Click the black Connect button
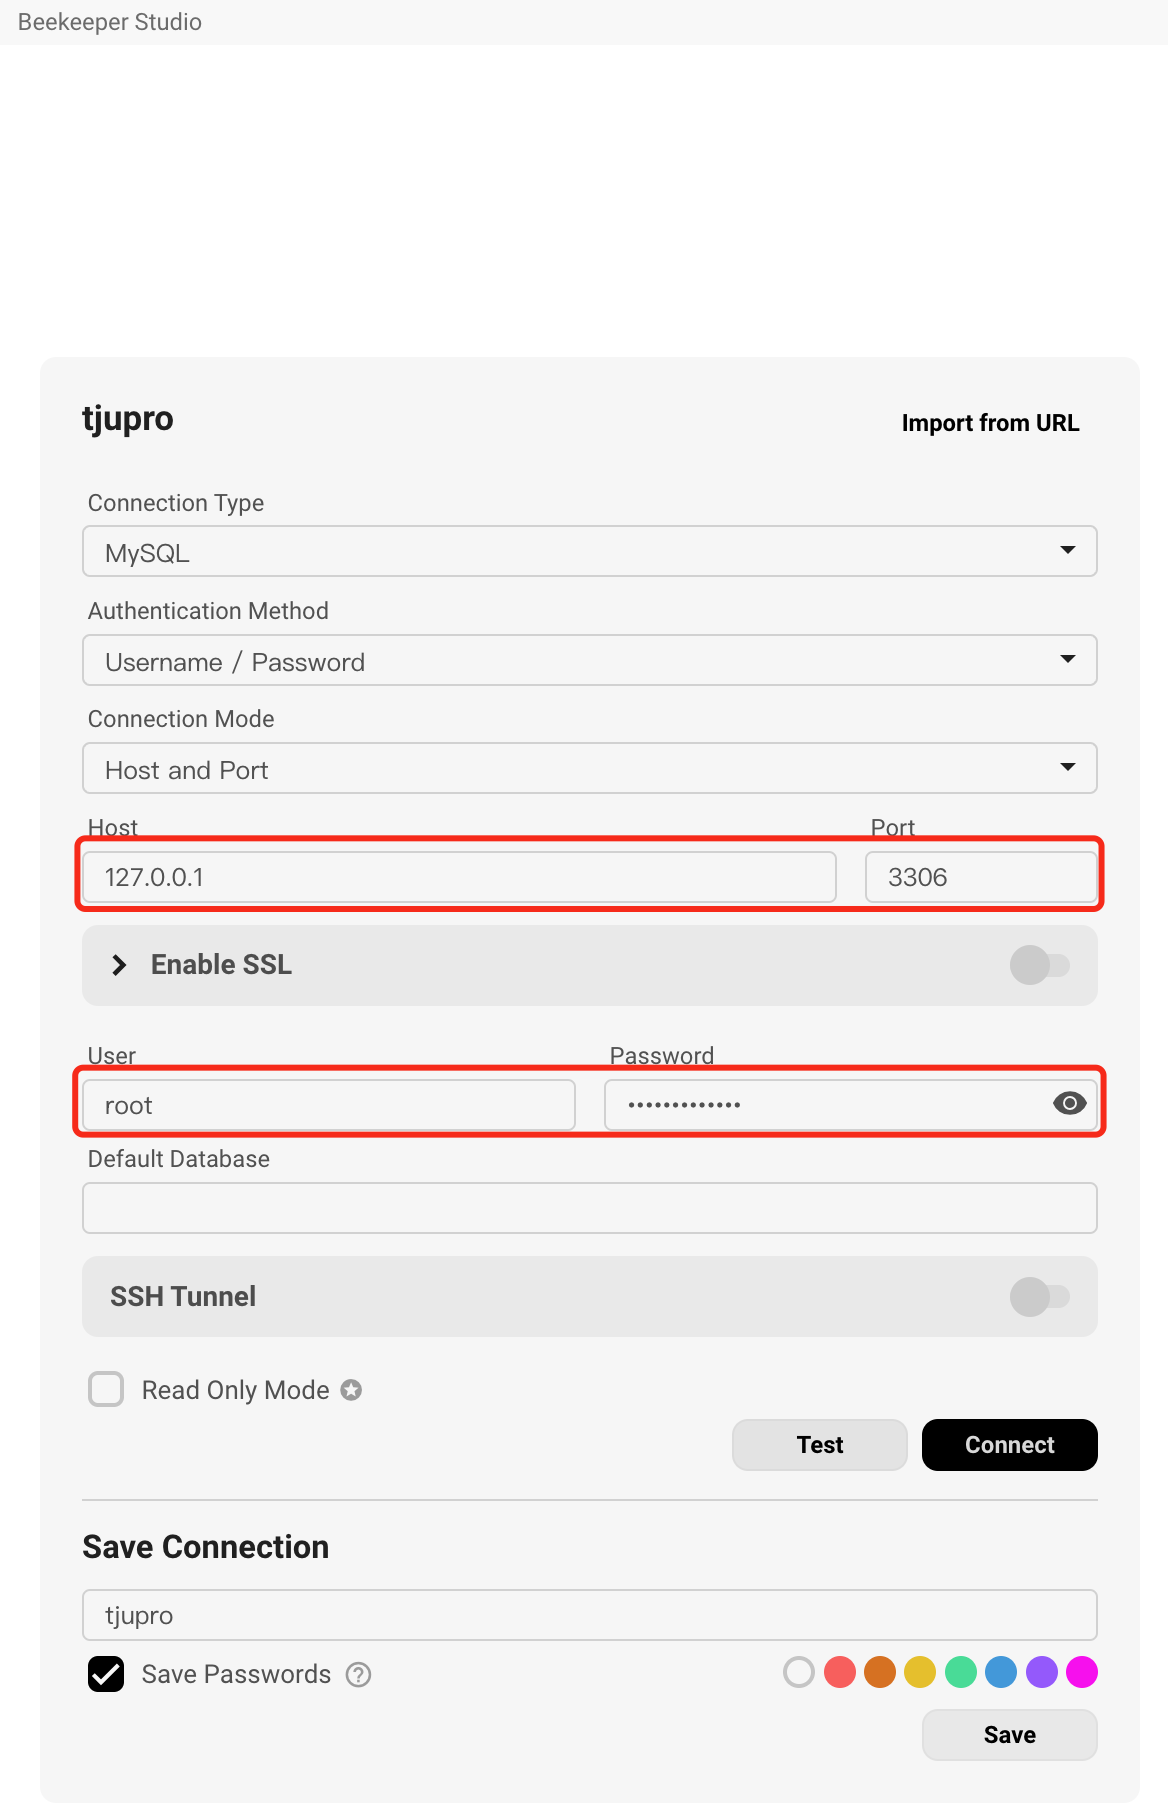The image size is (1168, 1818). (1010, 1445)
